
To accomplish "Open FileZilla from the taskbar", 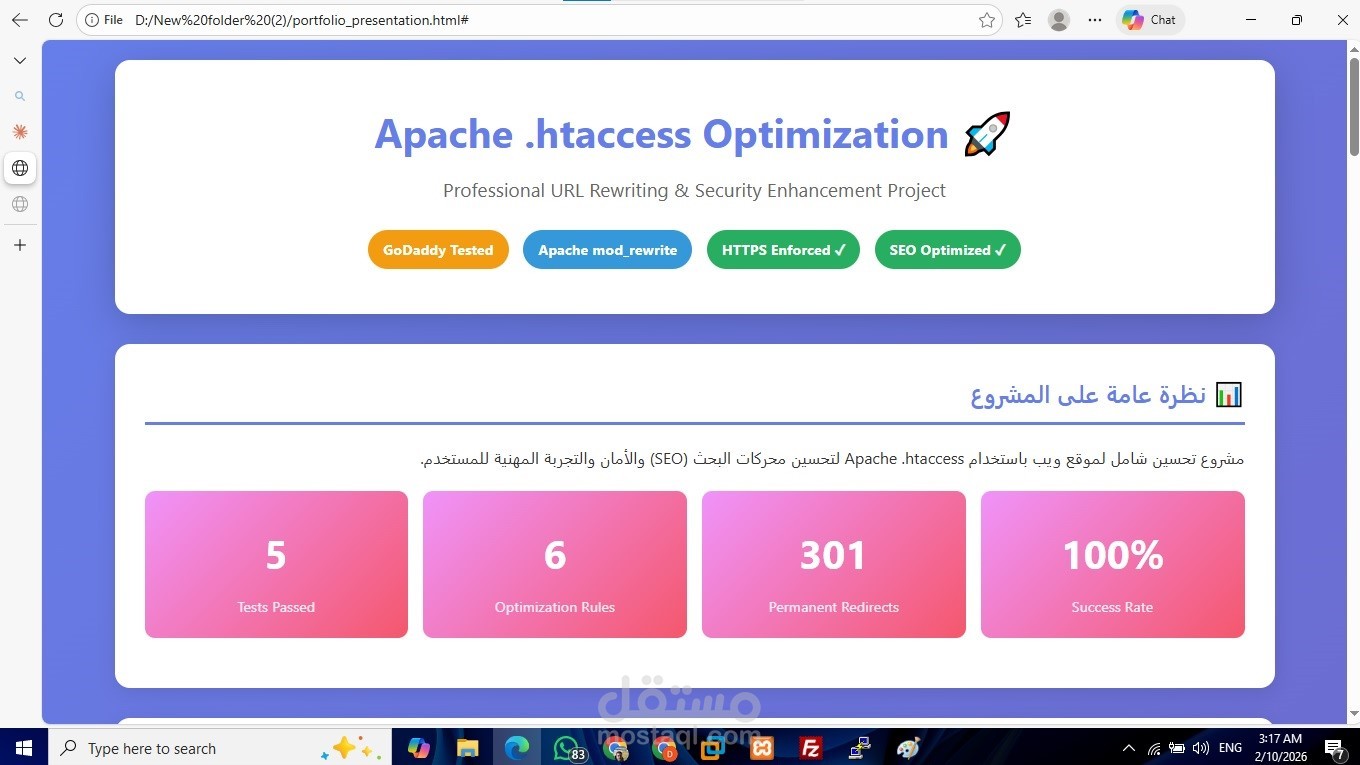I will 811,747.
